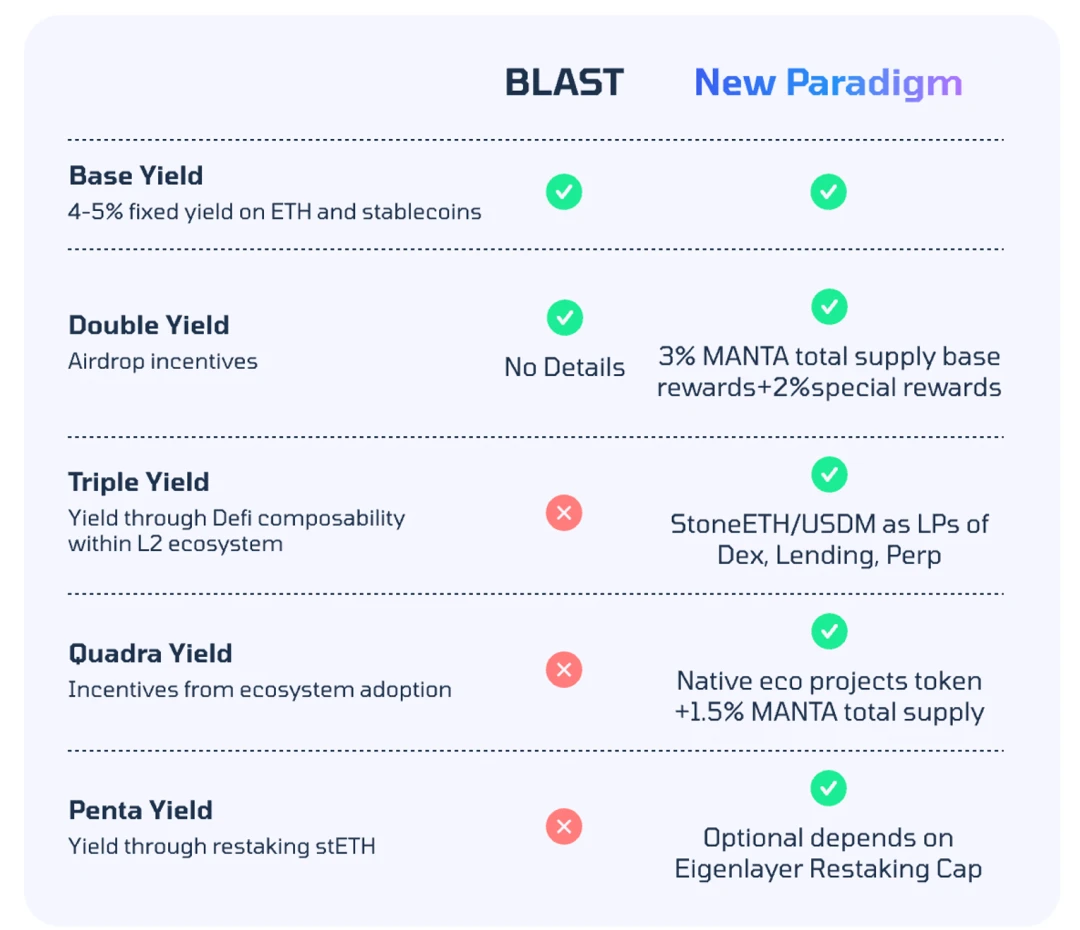The height and width of the screenshot is (930, 1080).
Task: Click the "No Details" text under BLAST
Action: [564, 367]
